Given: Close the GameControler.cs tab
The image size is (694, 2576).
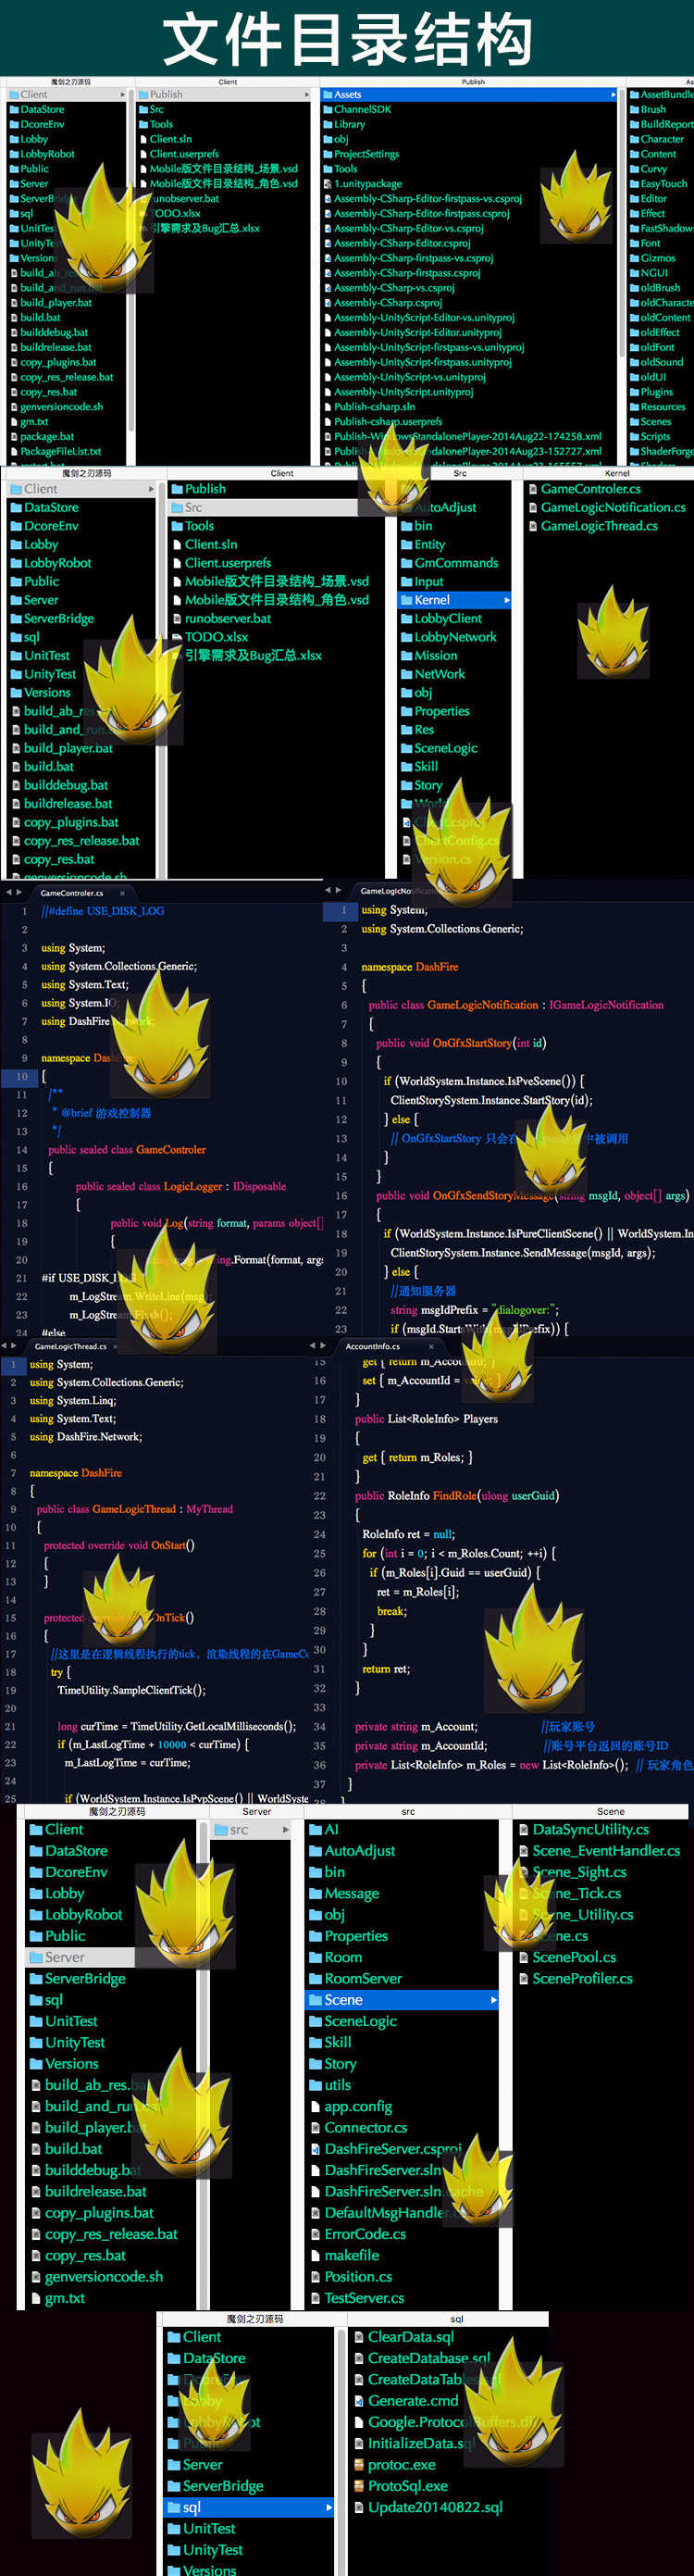Looking at the screenshot, I should [122, 893].
